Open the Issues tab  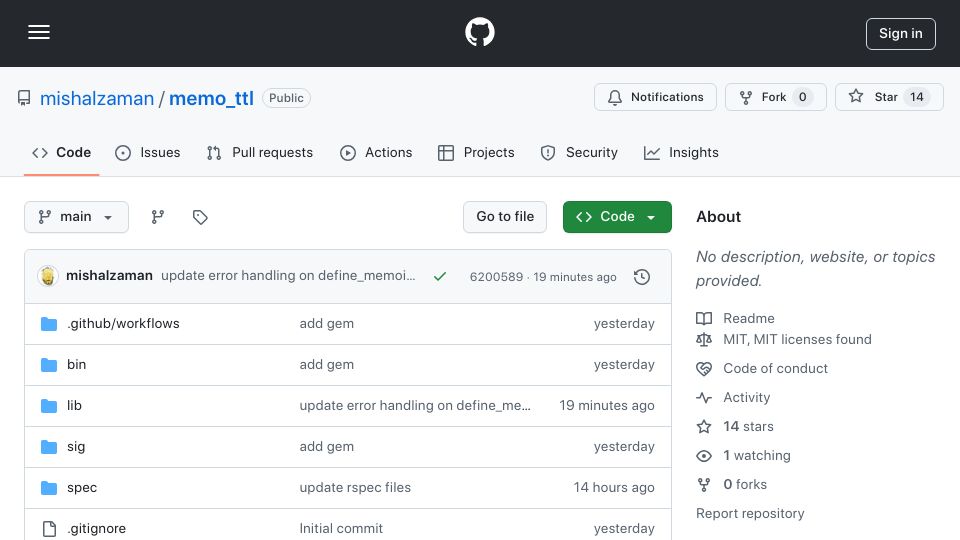(x=148, y=152)
